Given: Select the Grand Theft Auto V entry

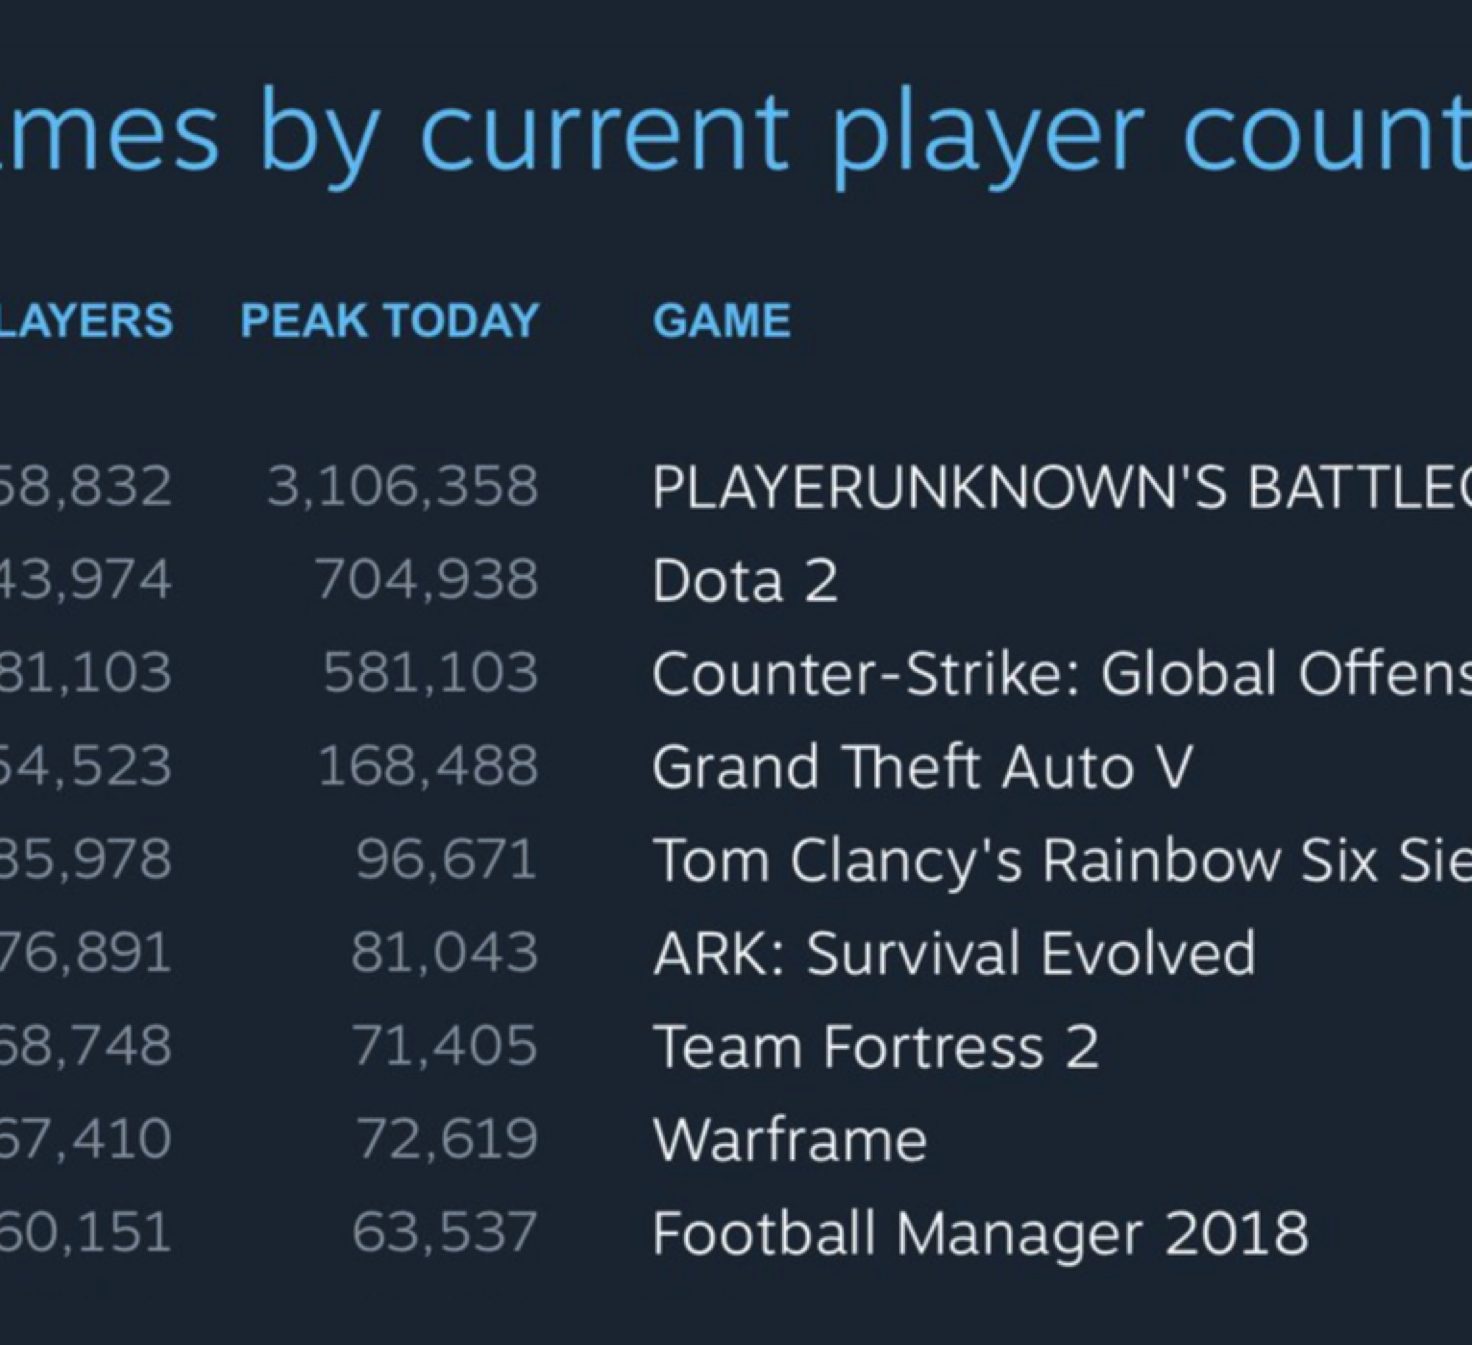Looking at the screenshot, I should pos(922,767).
